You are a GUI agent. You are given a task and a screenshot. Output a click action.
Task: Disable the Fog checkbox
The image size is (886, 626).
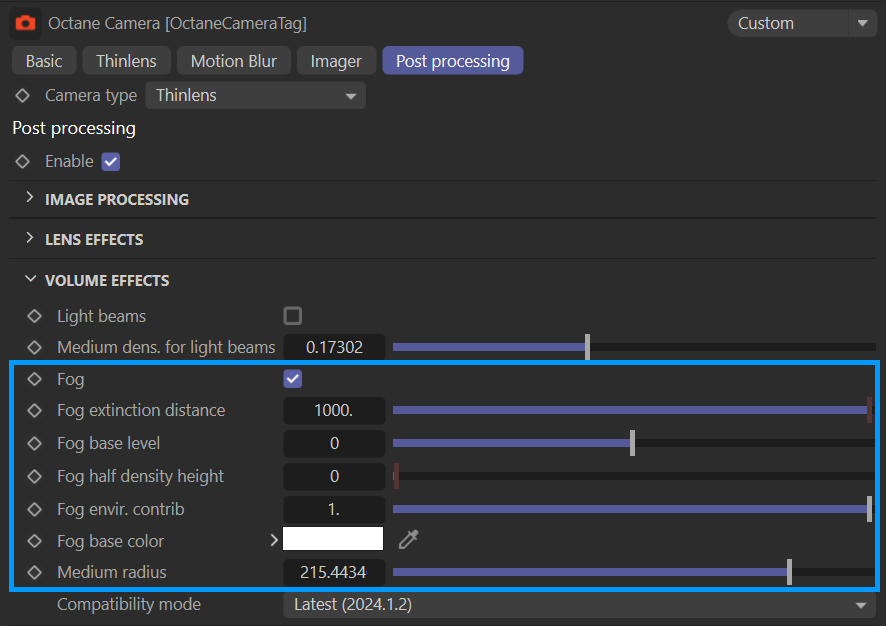293,379
